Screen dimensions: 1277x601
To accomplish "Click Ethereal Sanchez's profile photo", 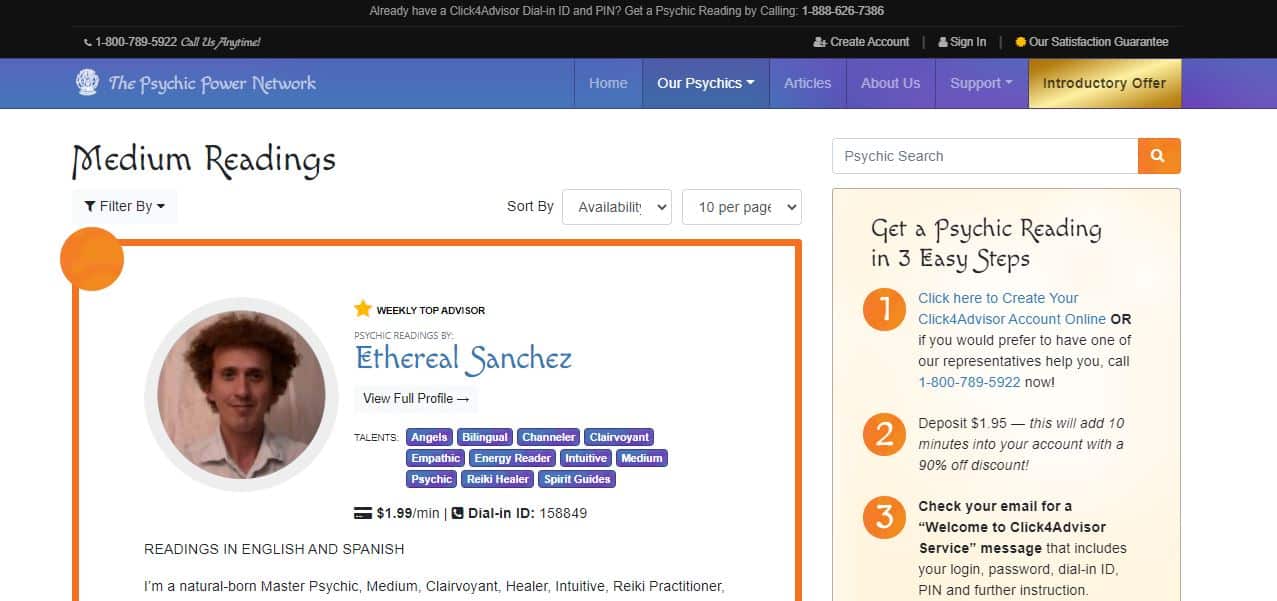I will click(x=241, y=395).
